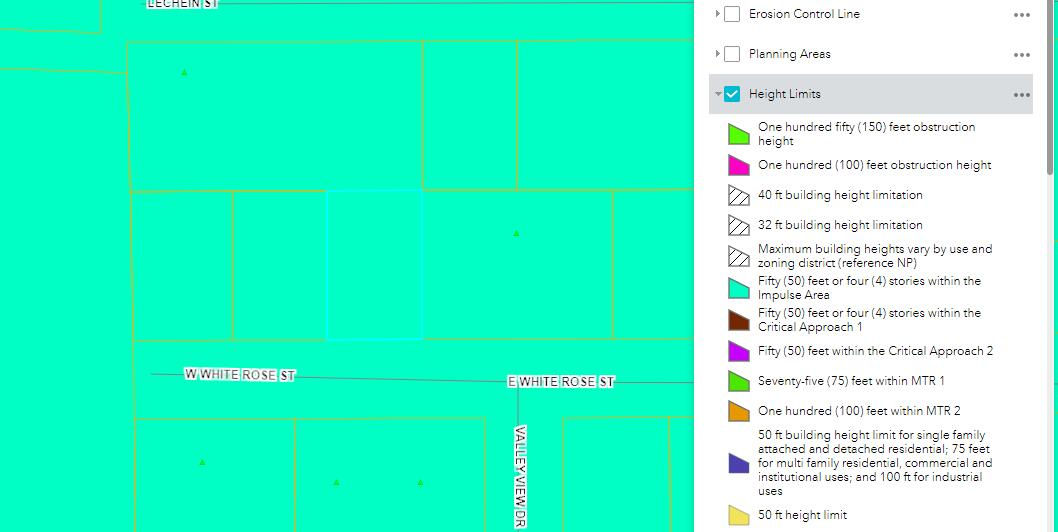Select the Planning Areas layer title

(789, 54)
